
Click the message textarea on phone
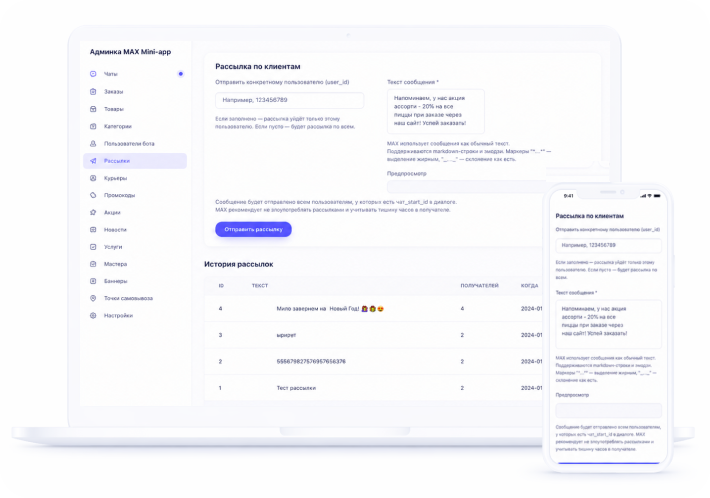tap(608, 324)
